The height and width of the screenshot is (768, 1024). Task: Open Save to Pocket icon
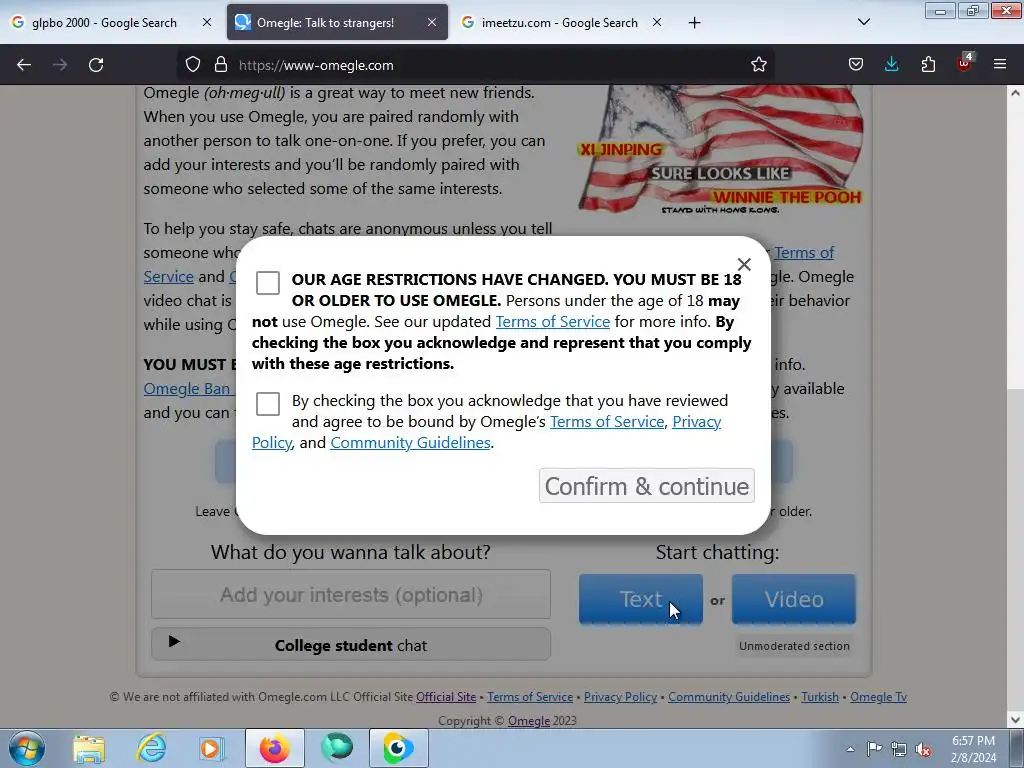(x=856, y=65)
